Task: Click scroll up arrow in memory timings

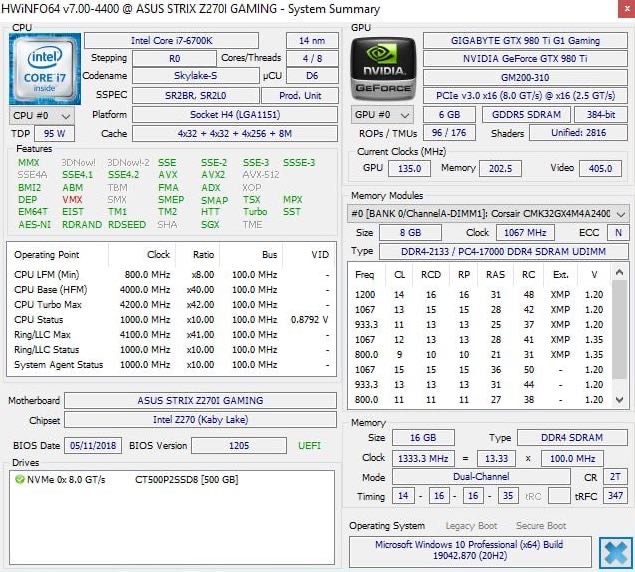Action: (x=619, y=273)
